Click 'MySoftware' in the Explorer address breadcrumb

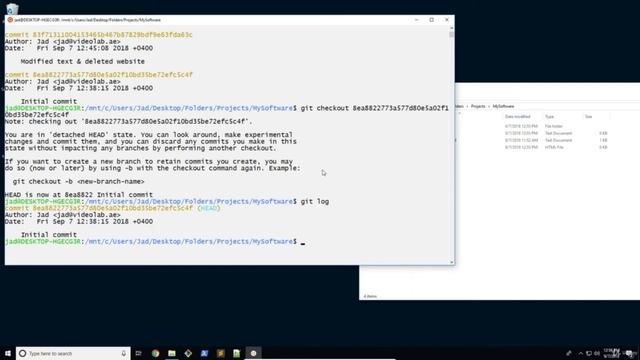[503, 106]
